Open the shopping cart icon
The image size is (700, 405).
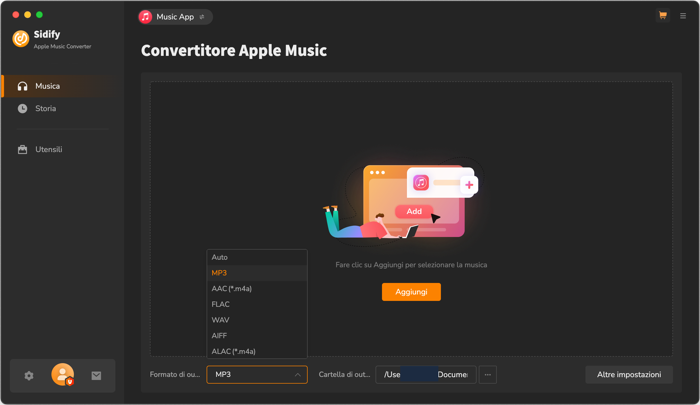click(x=662, y=16)
